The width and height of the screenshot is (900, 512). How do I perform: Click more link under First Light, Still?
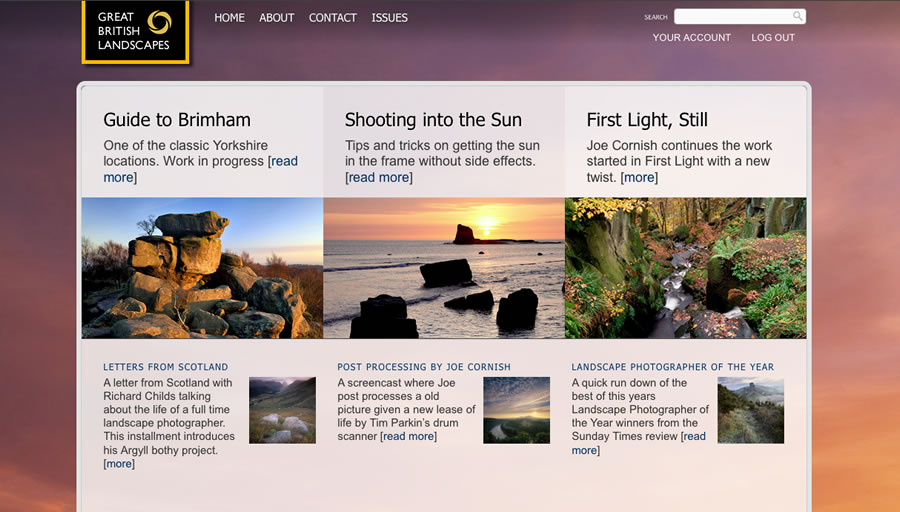639,177
